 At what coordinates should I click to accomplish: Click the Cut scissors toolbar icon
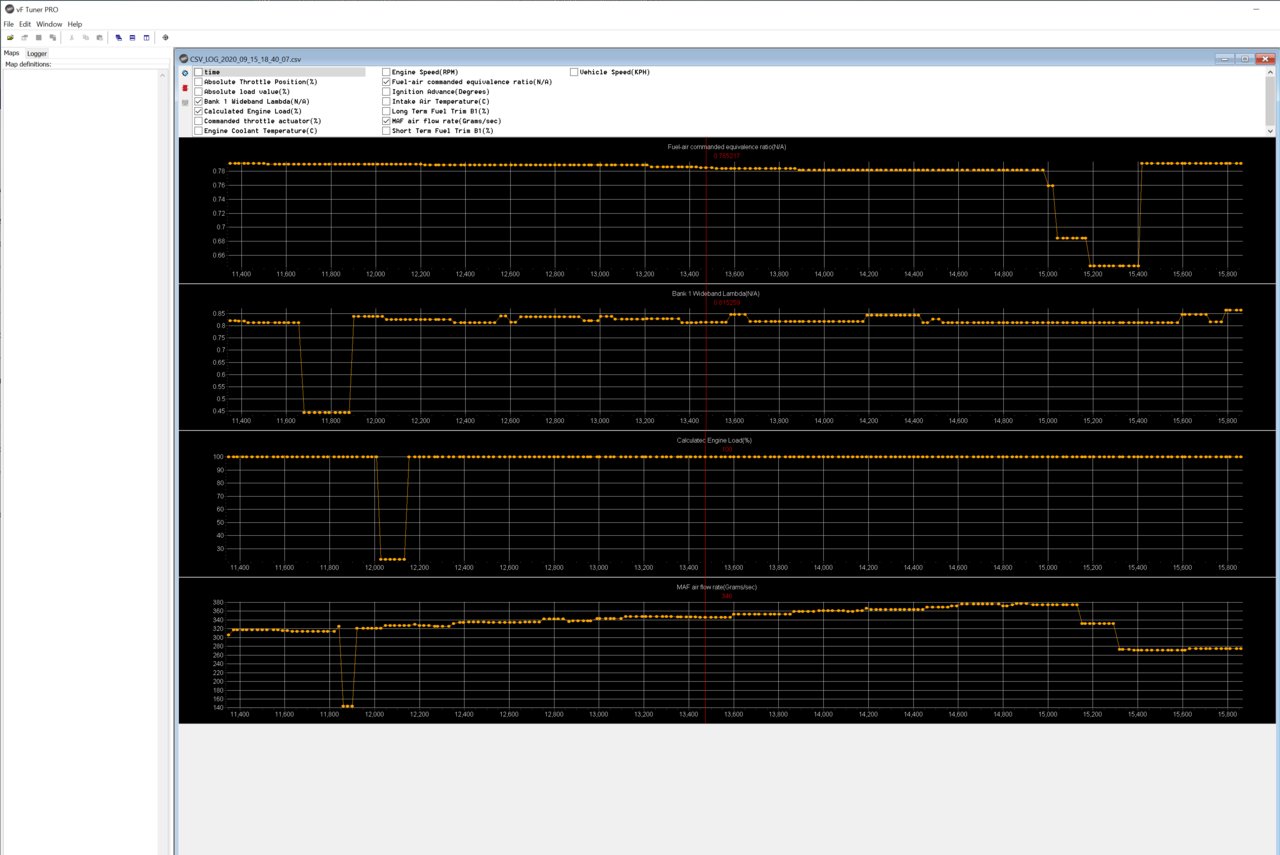tap(72, 37)
